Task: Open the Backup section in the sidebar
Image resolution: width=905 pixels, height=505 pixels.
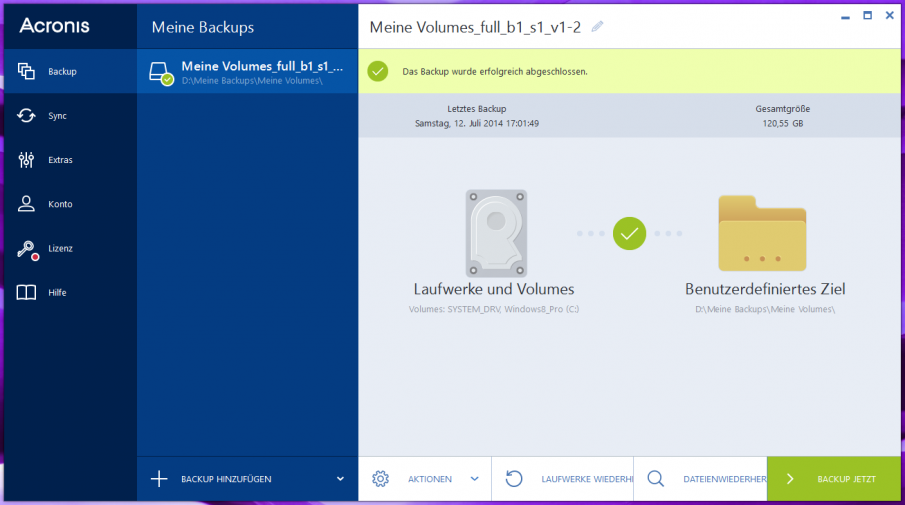Action: 70,71
